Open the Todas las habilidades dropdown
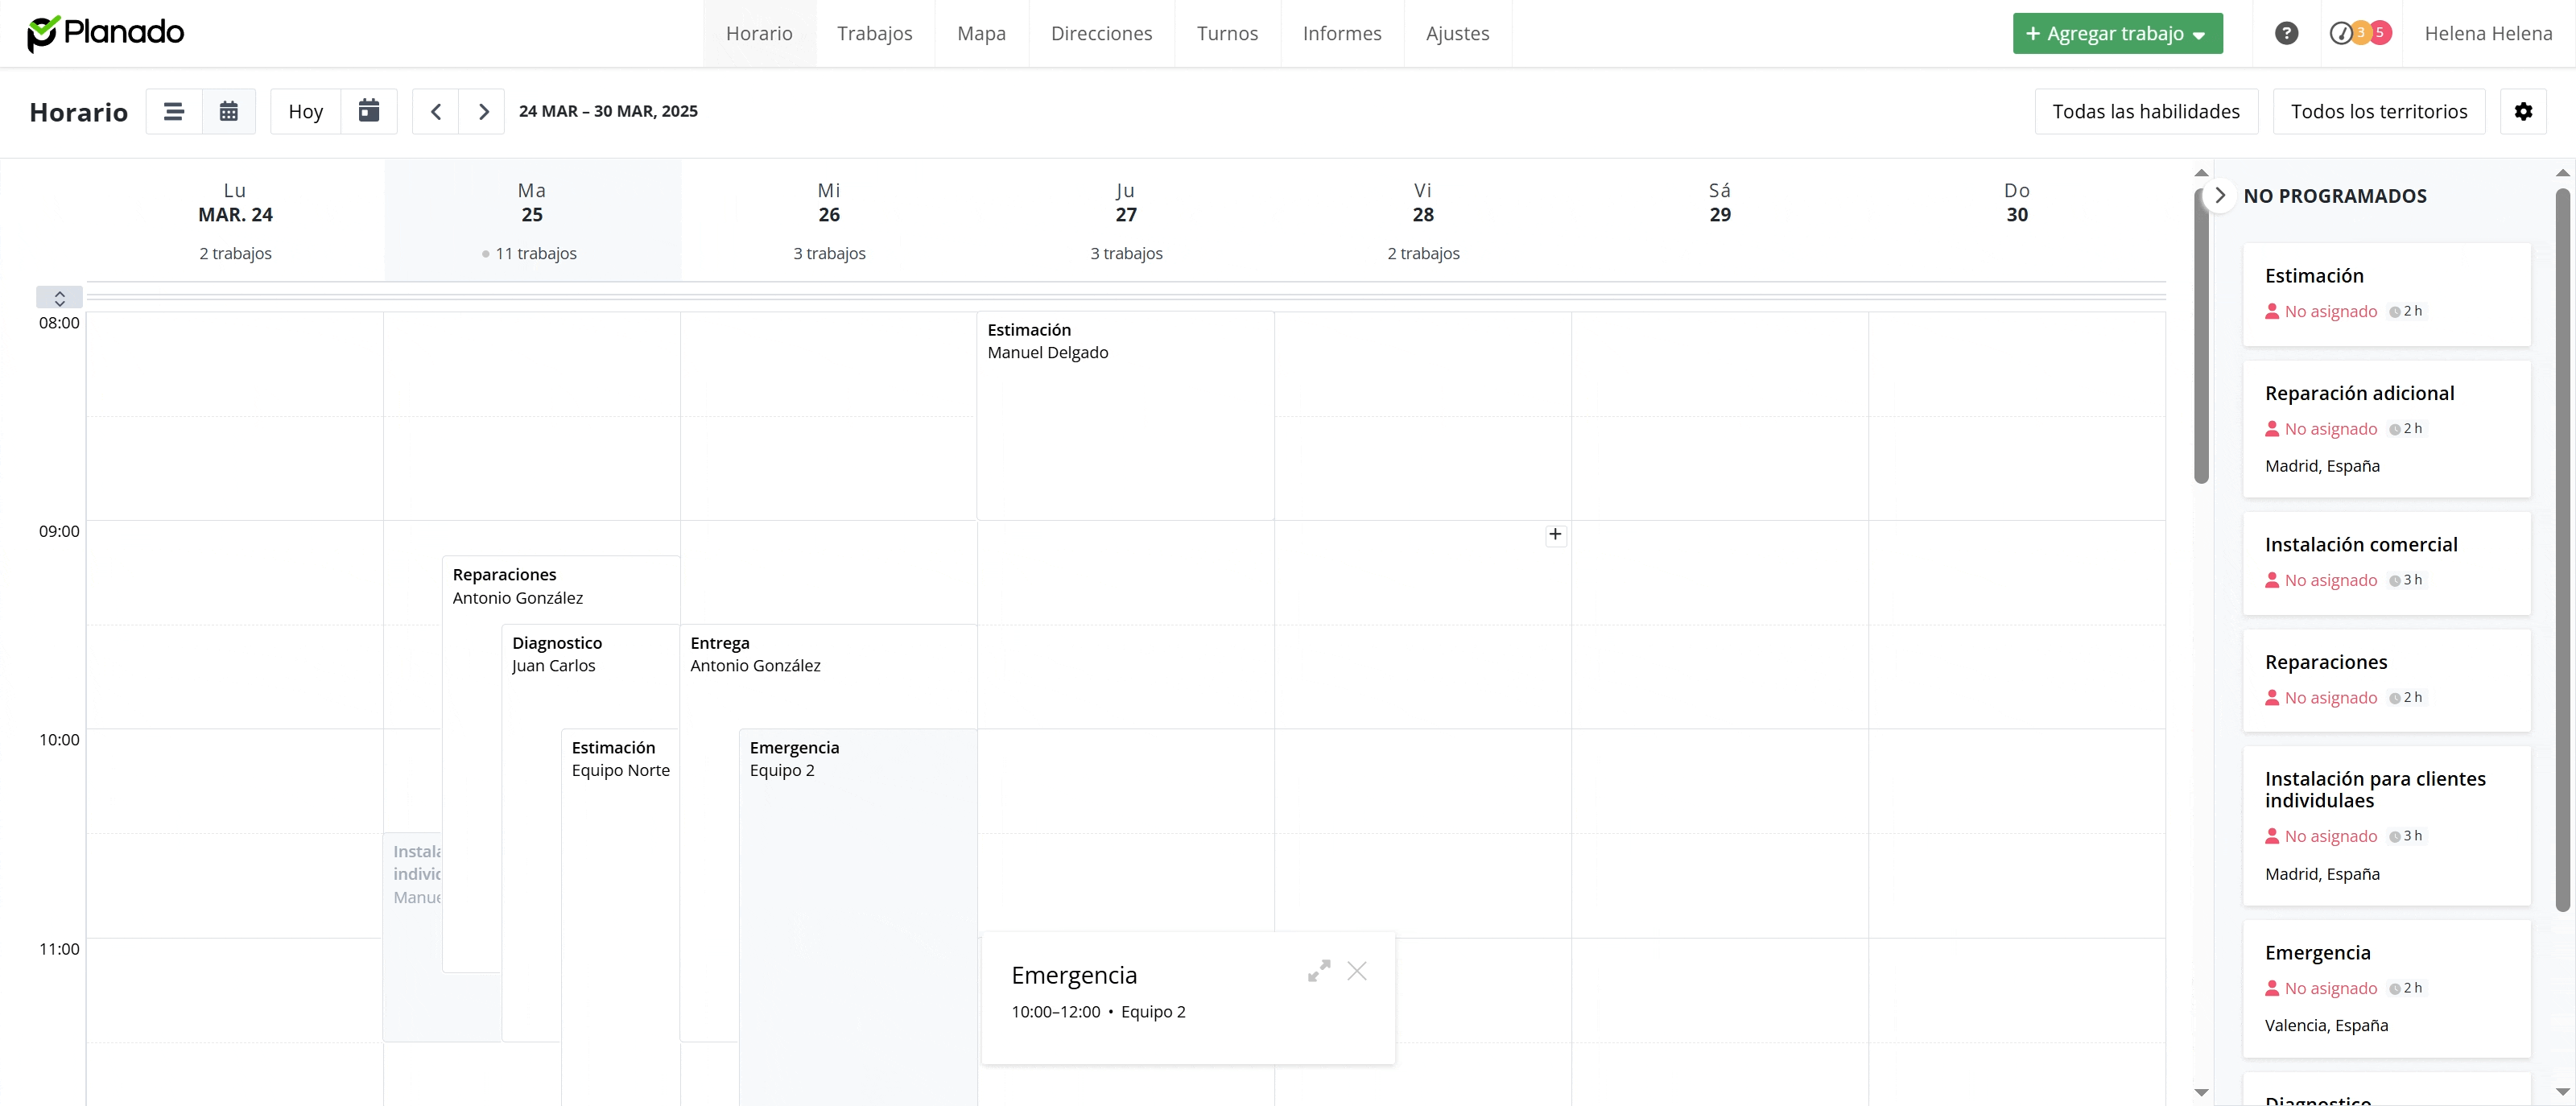Viewport: 2576px width, 1106px height. click(x=2146, y=111)
